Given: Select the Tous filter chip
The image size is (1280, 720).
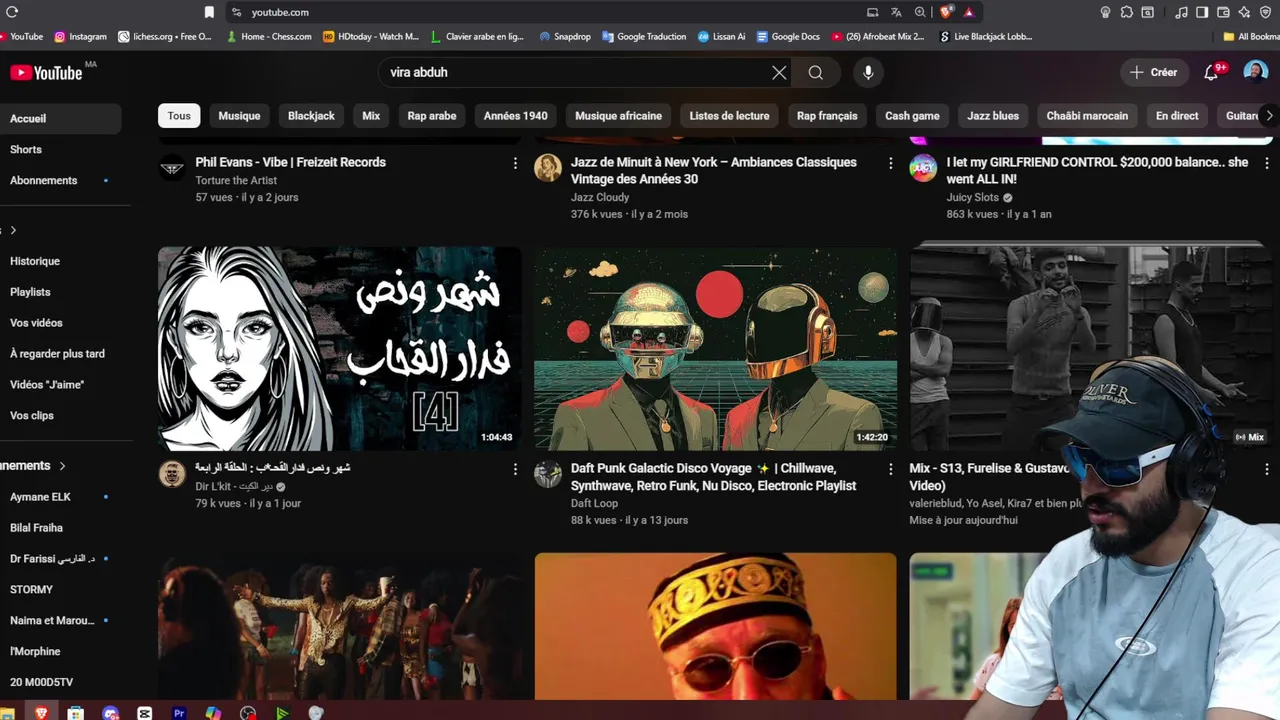Looking at the screenshot, I should (179, 116).
